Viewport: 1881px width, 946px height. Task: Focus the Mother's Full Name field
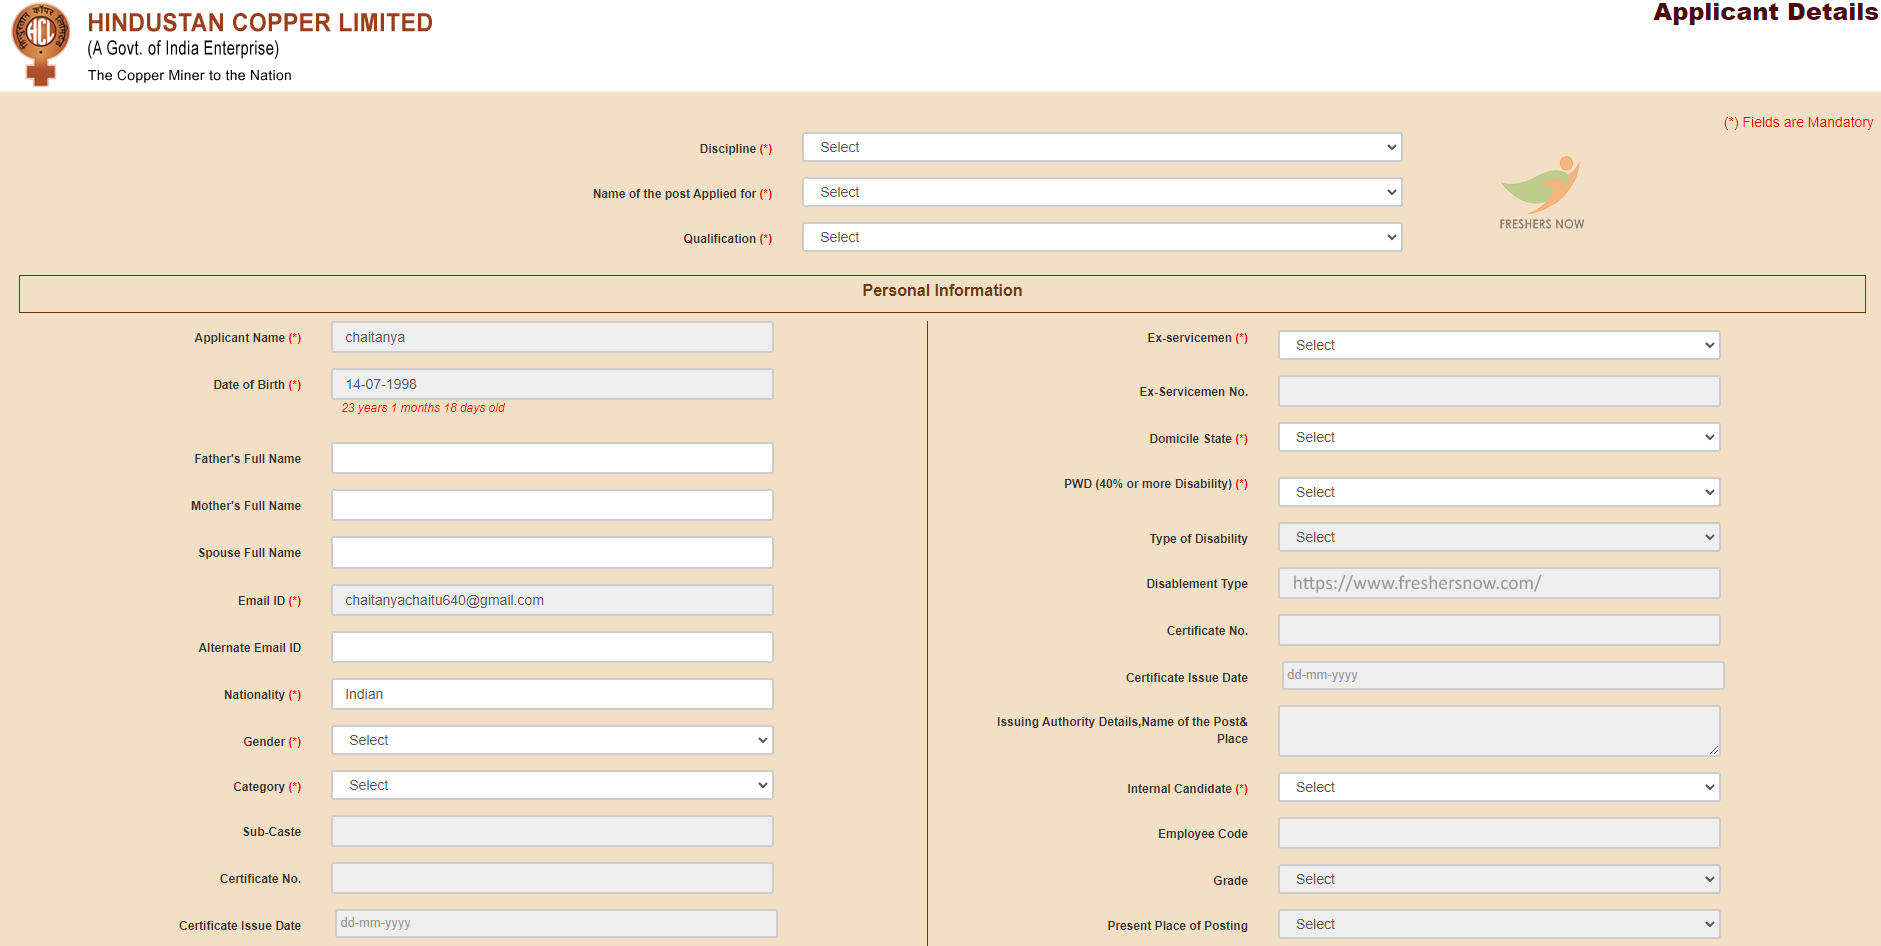(552, 505)
